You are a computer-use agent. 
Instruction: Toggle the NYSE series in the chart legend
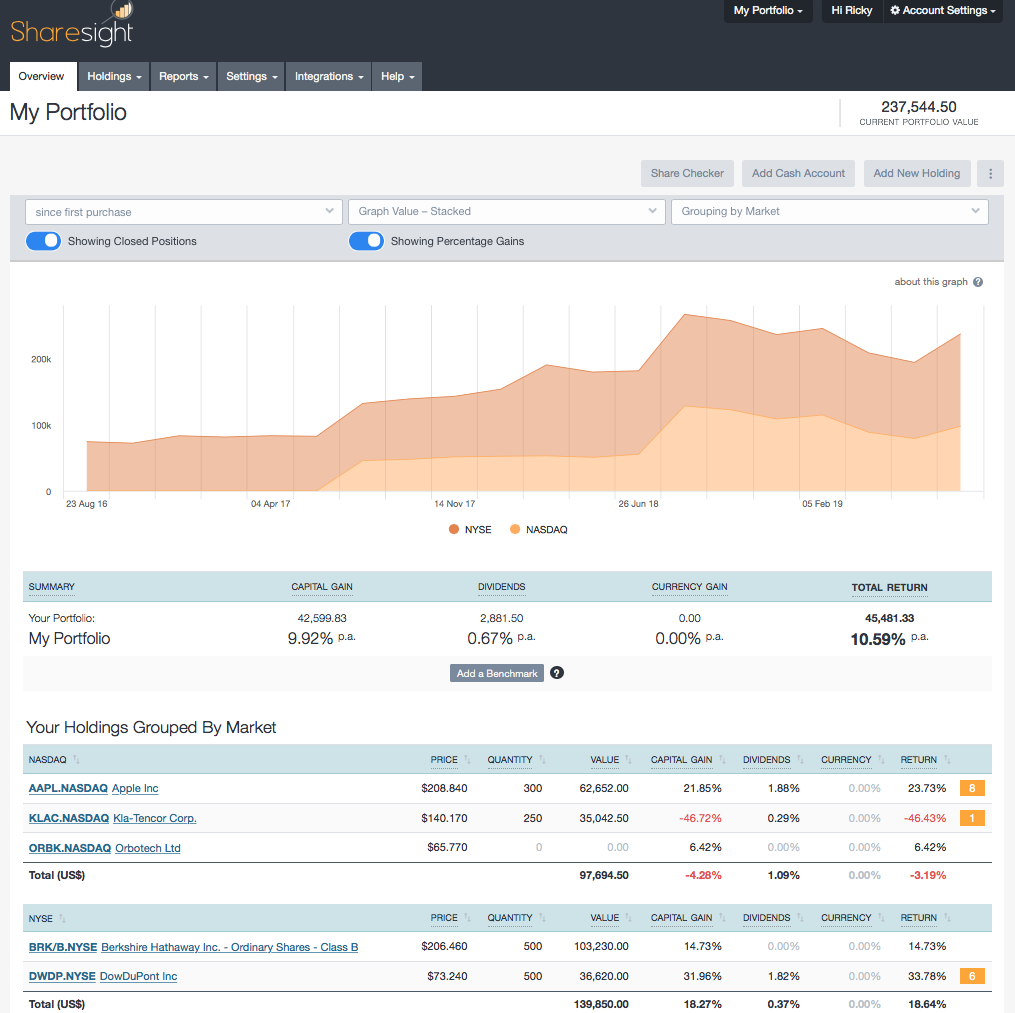point(469,529)
